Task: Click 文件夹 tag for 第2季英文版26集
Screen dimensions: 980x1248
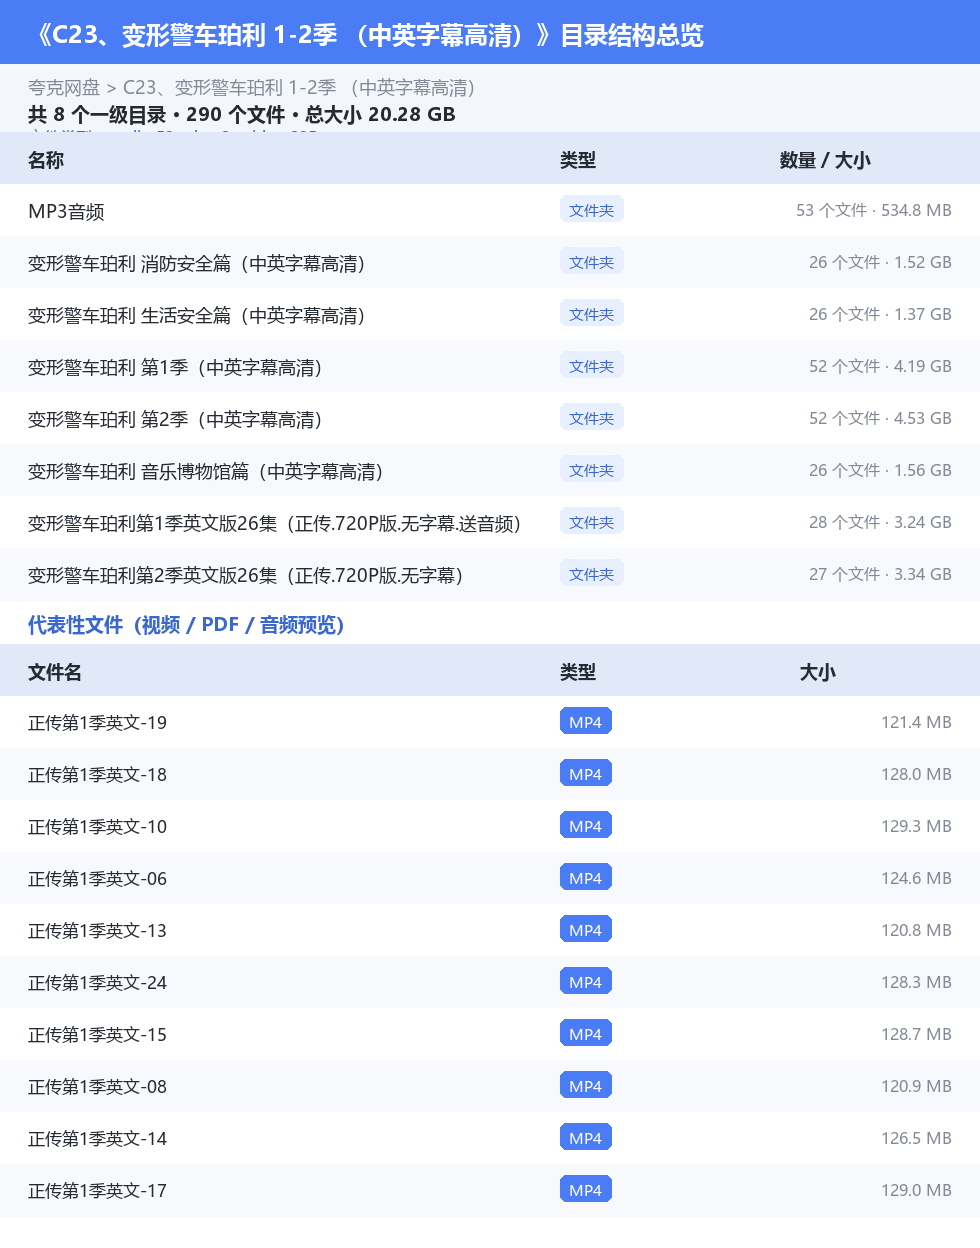Action: (592, 574)
